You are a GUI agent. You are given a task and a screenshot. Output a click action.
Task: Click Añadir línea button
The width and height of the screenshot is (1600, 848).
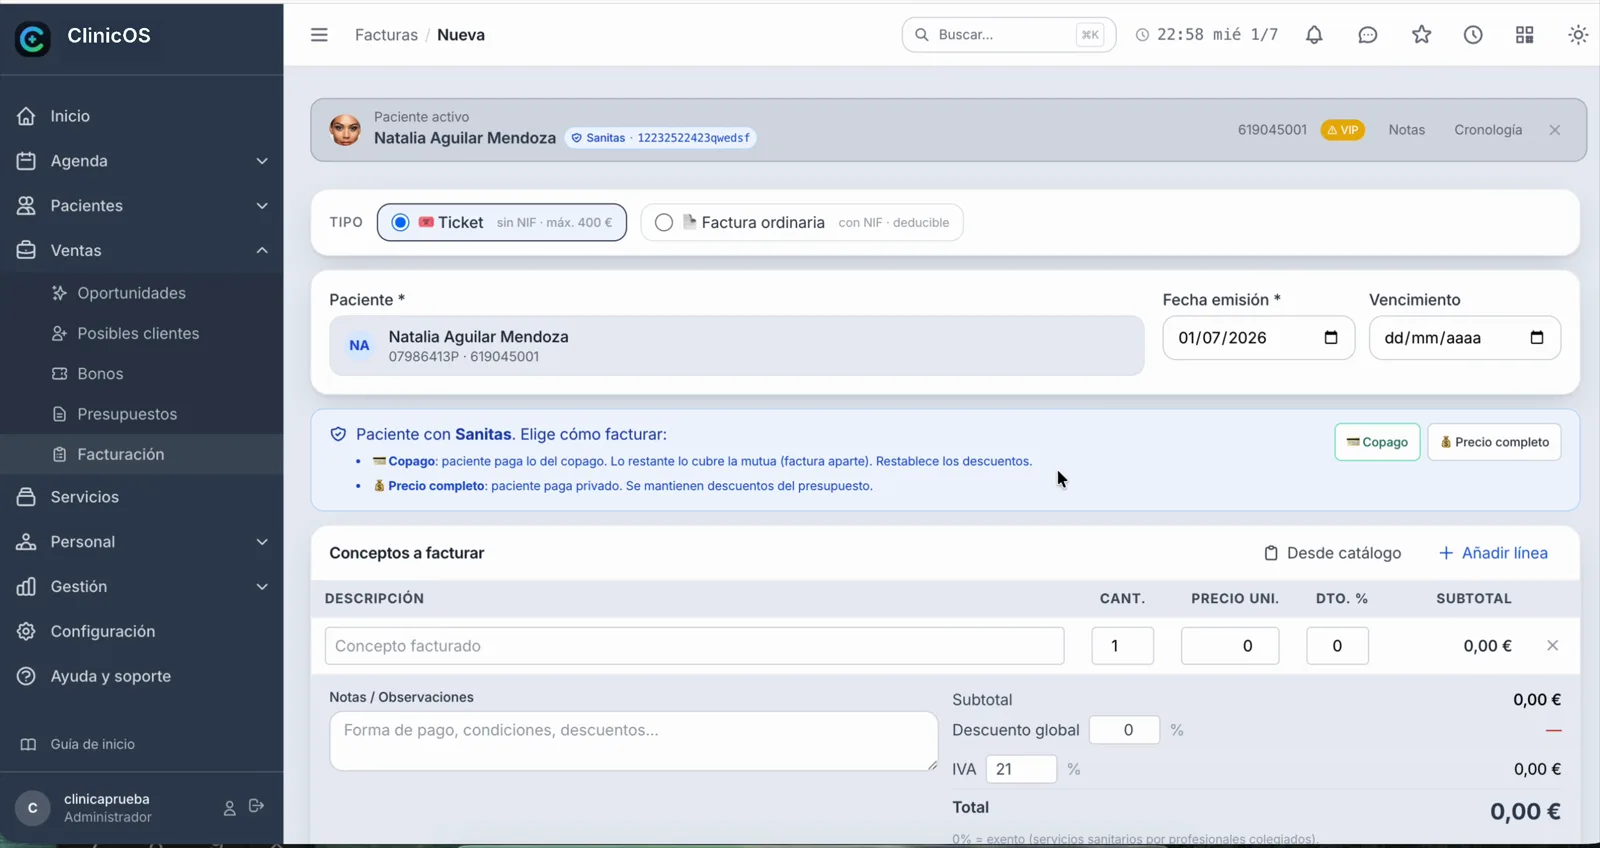[1493, 553]
